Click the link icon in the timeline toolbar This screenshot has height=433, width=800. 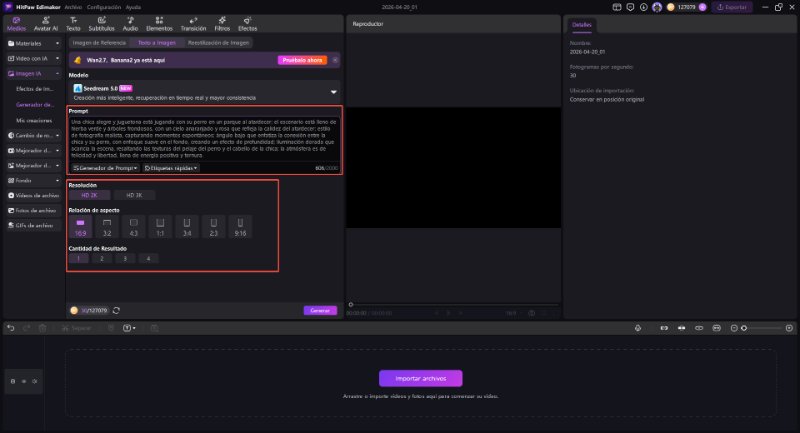click(699, 328)
